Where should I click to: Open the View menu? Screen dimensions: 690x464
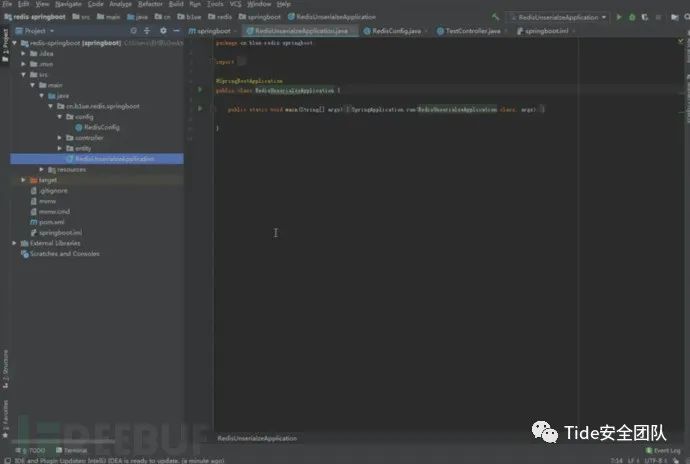tap(42, 4)
